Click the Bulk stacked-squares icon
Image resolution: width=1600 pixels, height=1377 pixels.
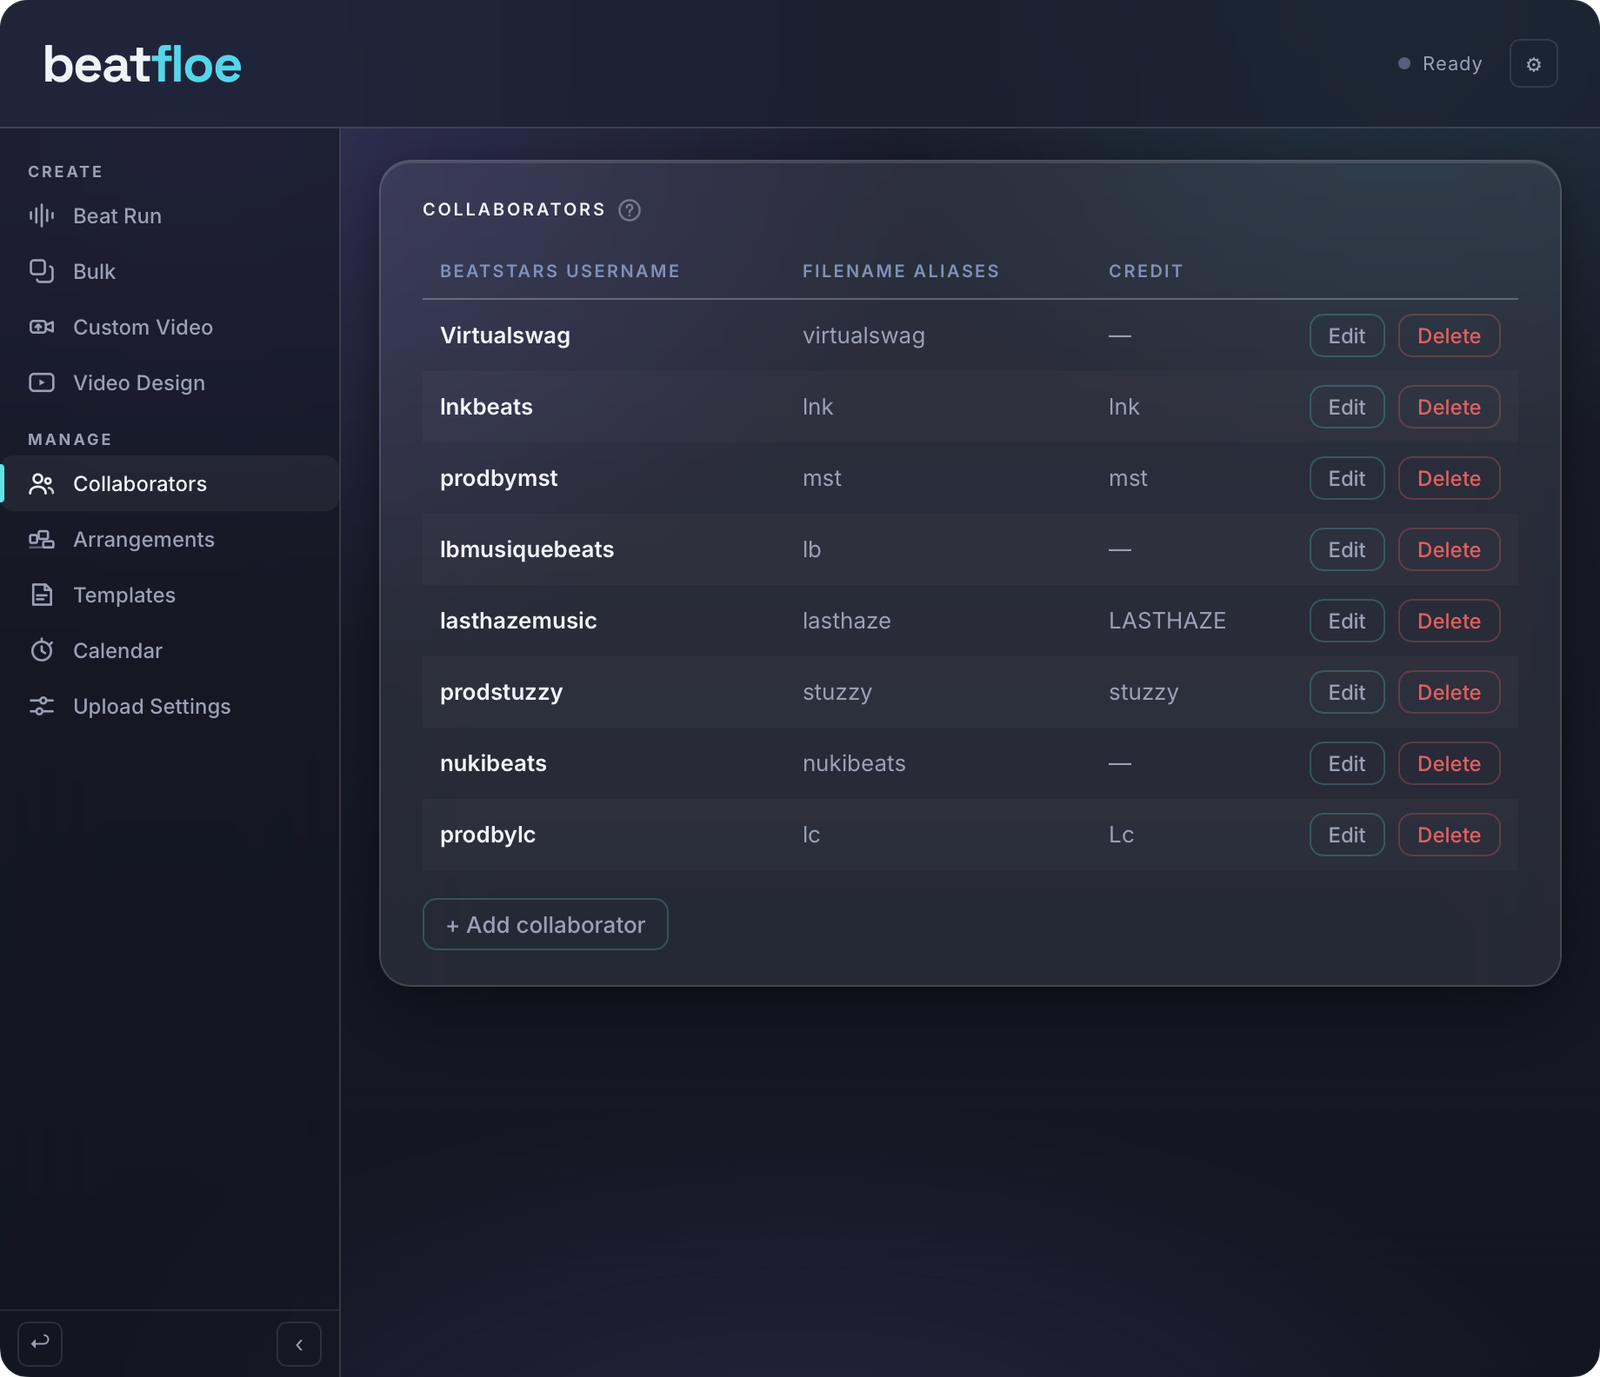pyautogui.click(x=42, y=271)
